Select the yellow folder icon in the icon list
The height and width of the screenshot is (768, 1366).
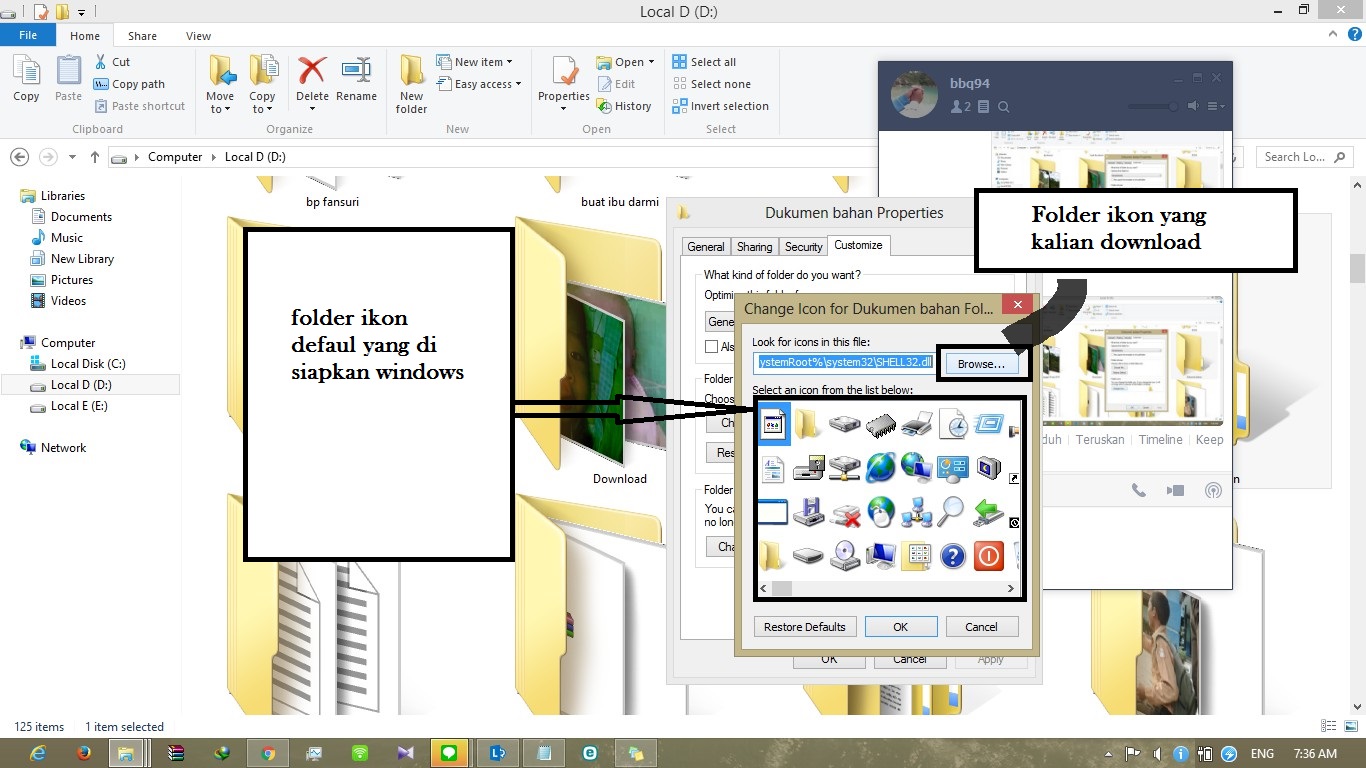point(807,423)
